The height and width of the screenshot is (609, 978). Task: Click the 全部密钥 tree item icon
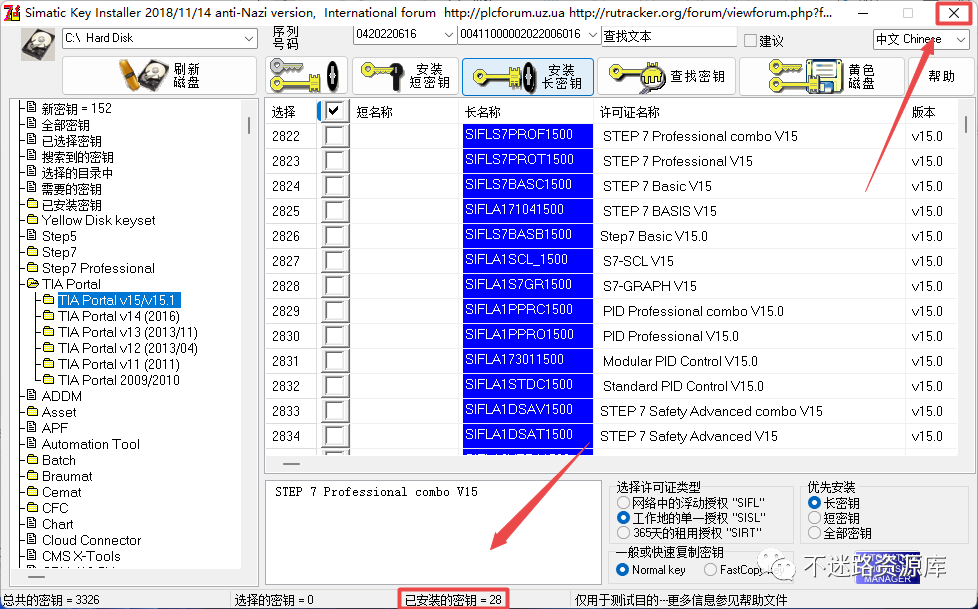[x=32, y=124]
